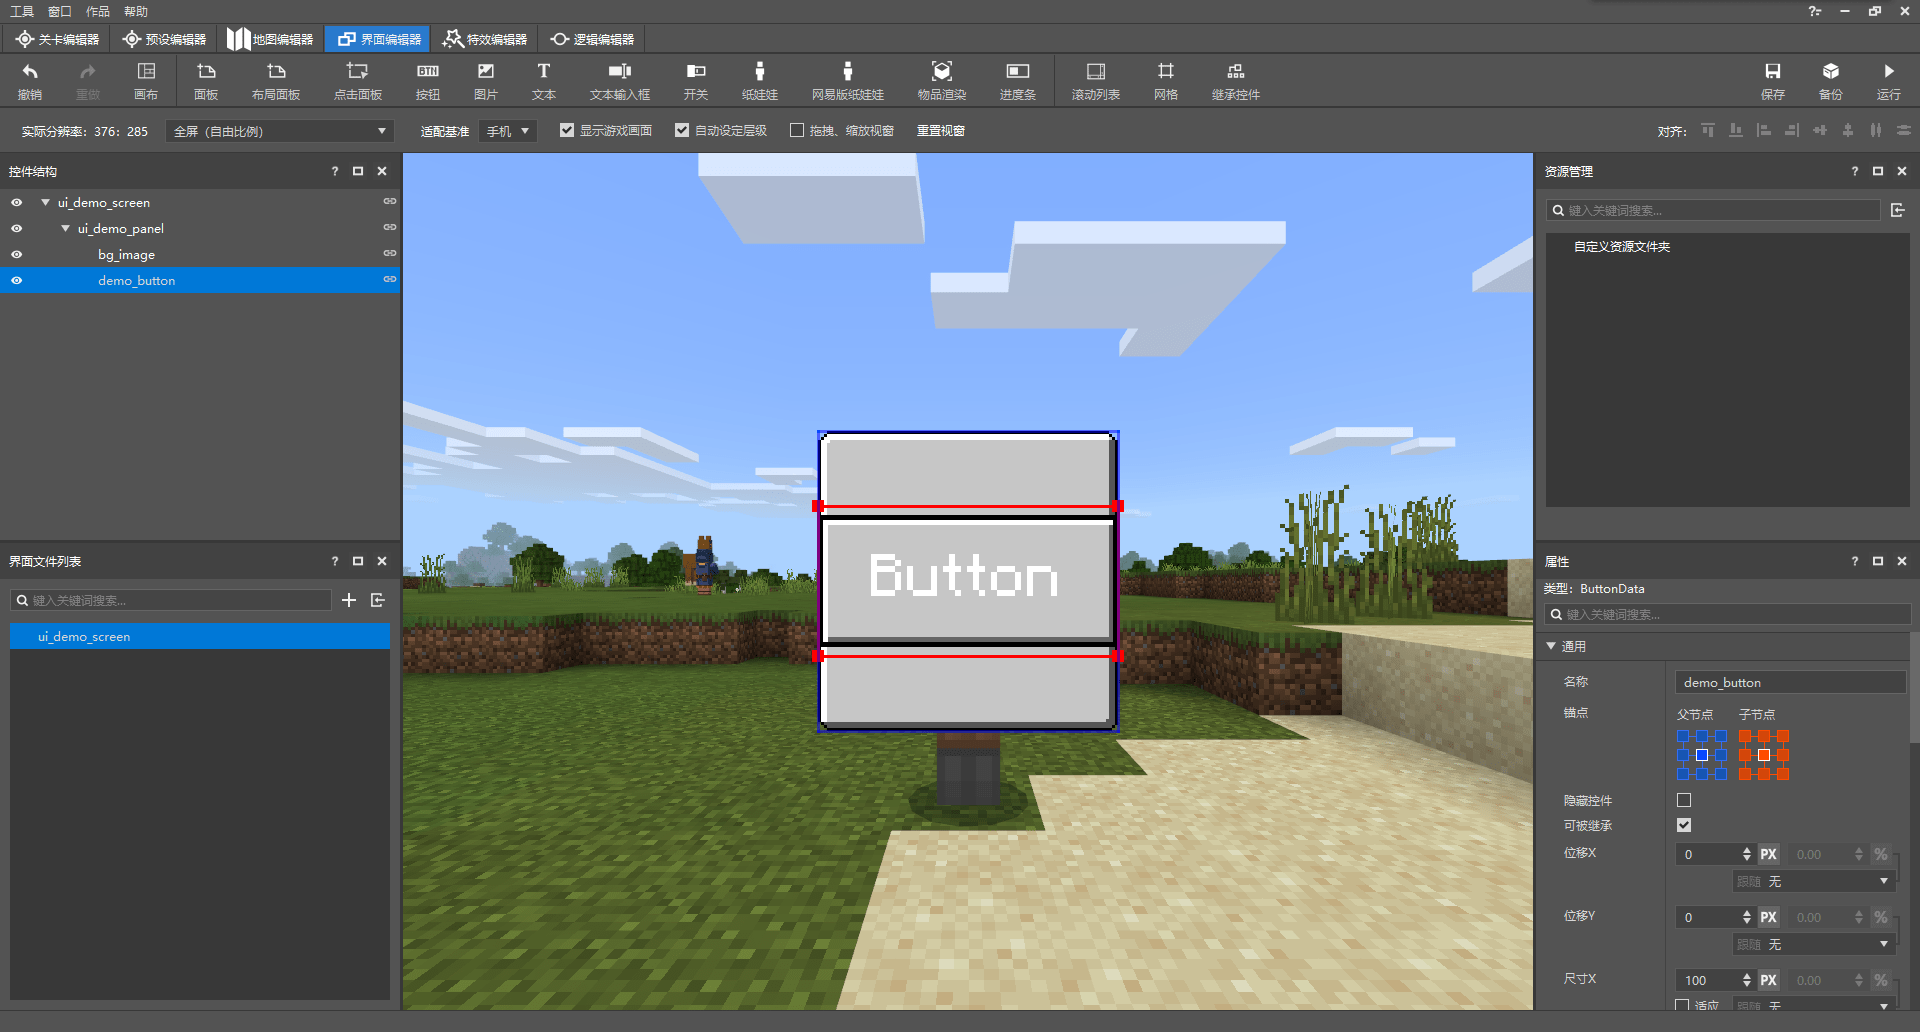Click the plus icon in 界面文件列表 panel

(x=349, y=600)
